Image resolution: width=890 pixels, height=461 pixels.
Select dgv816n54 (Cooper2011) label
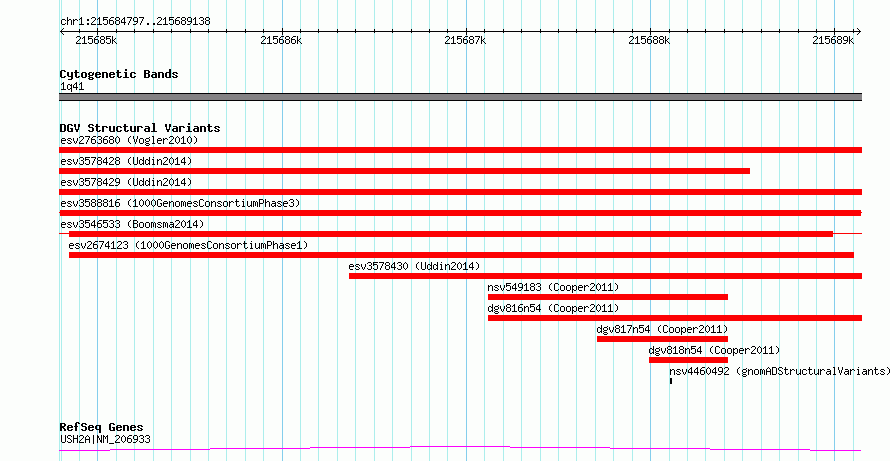point(553,308)
